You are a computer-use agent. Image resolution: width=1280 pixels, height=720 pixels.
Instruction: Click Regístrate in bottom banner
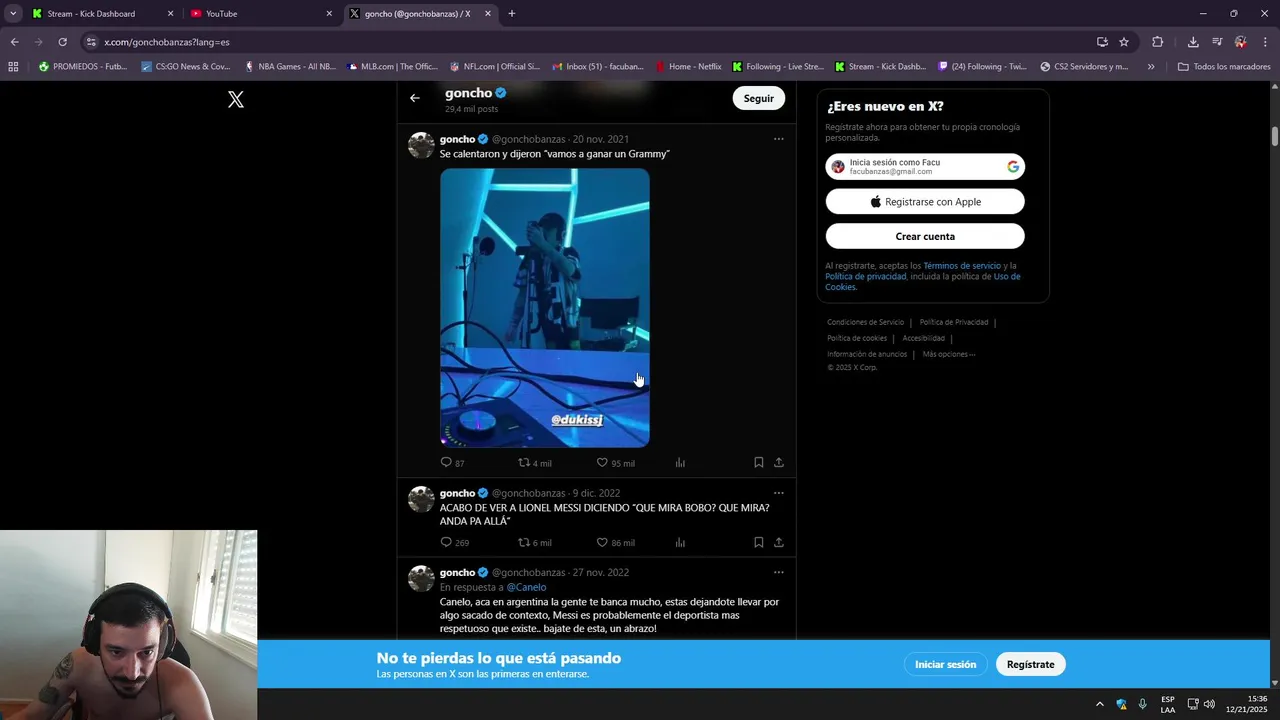pyautogui.click(x=1030, y=664)
